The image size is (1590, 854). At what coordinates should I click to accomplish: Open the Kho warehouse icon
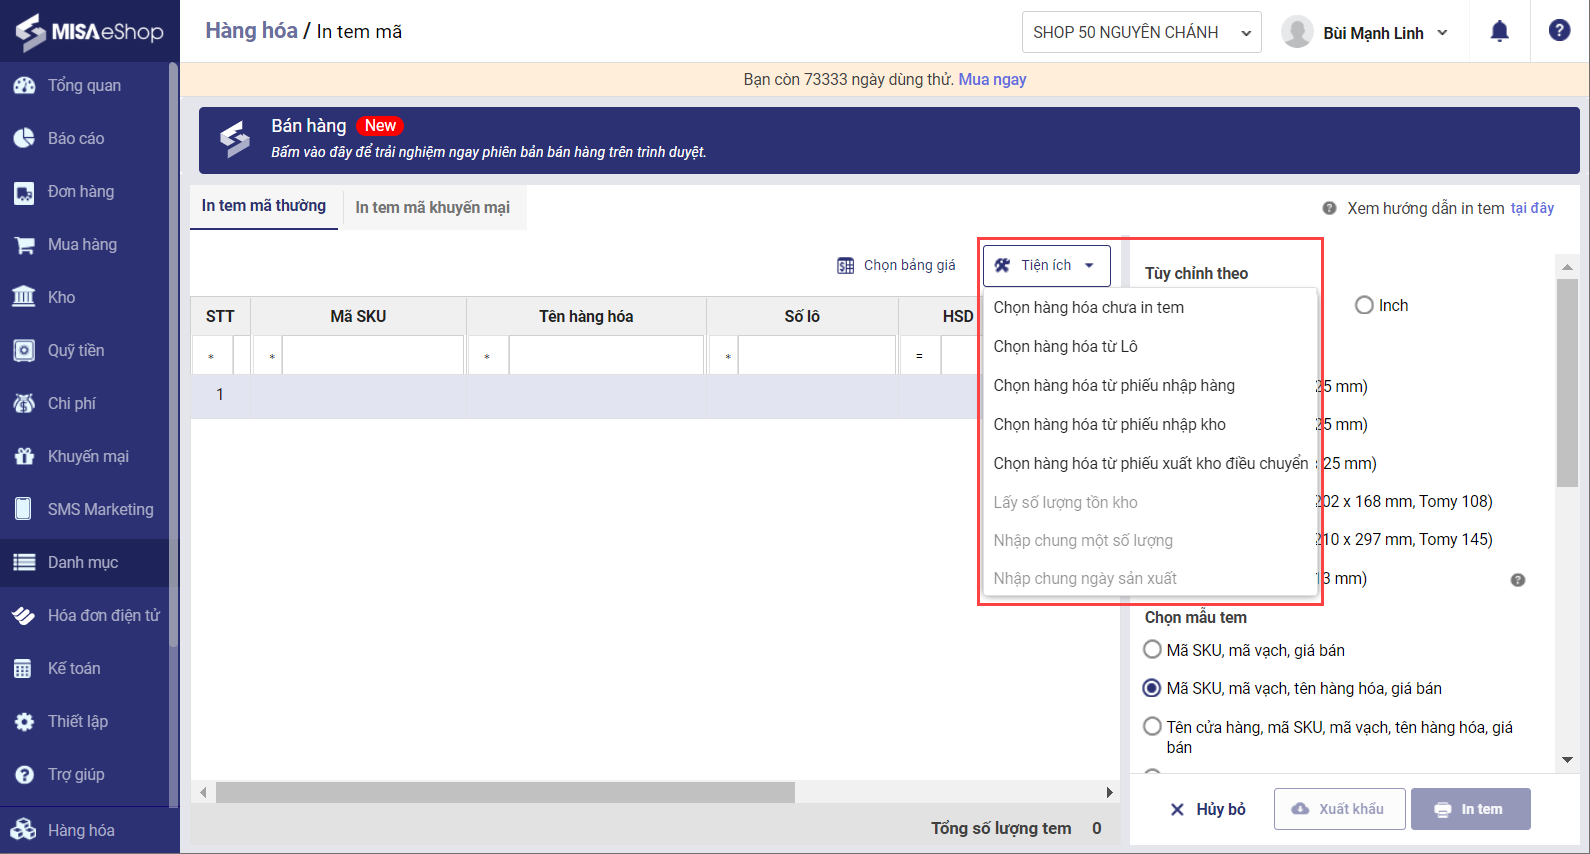24,298
